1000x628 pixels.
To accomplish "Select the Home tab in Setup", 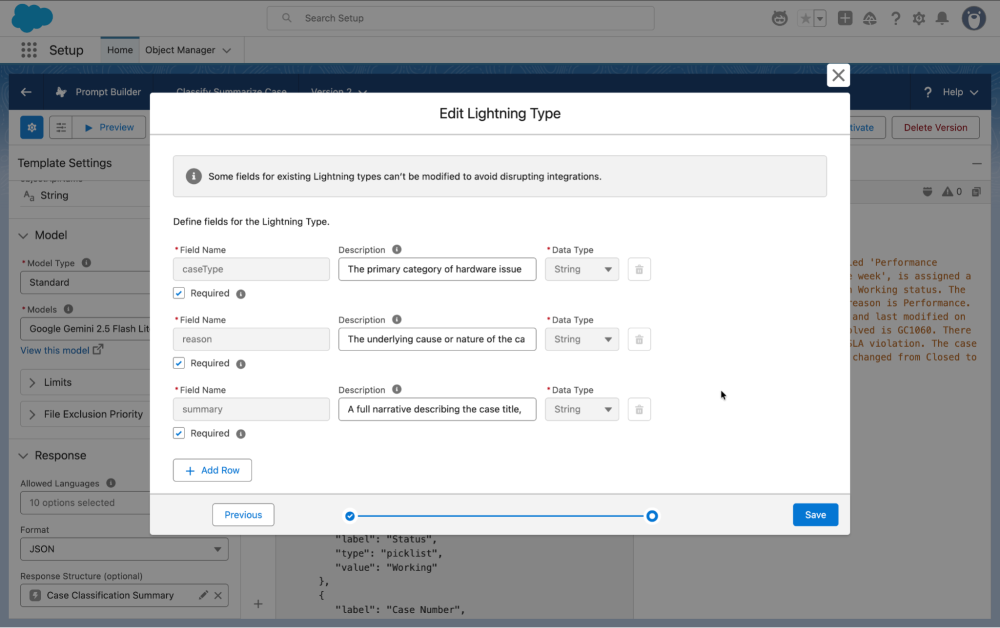I will click(x=119, y=49).
